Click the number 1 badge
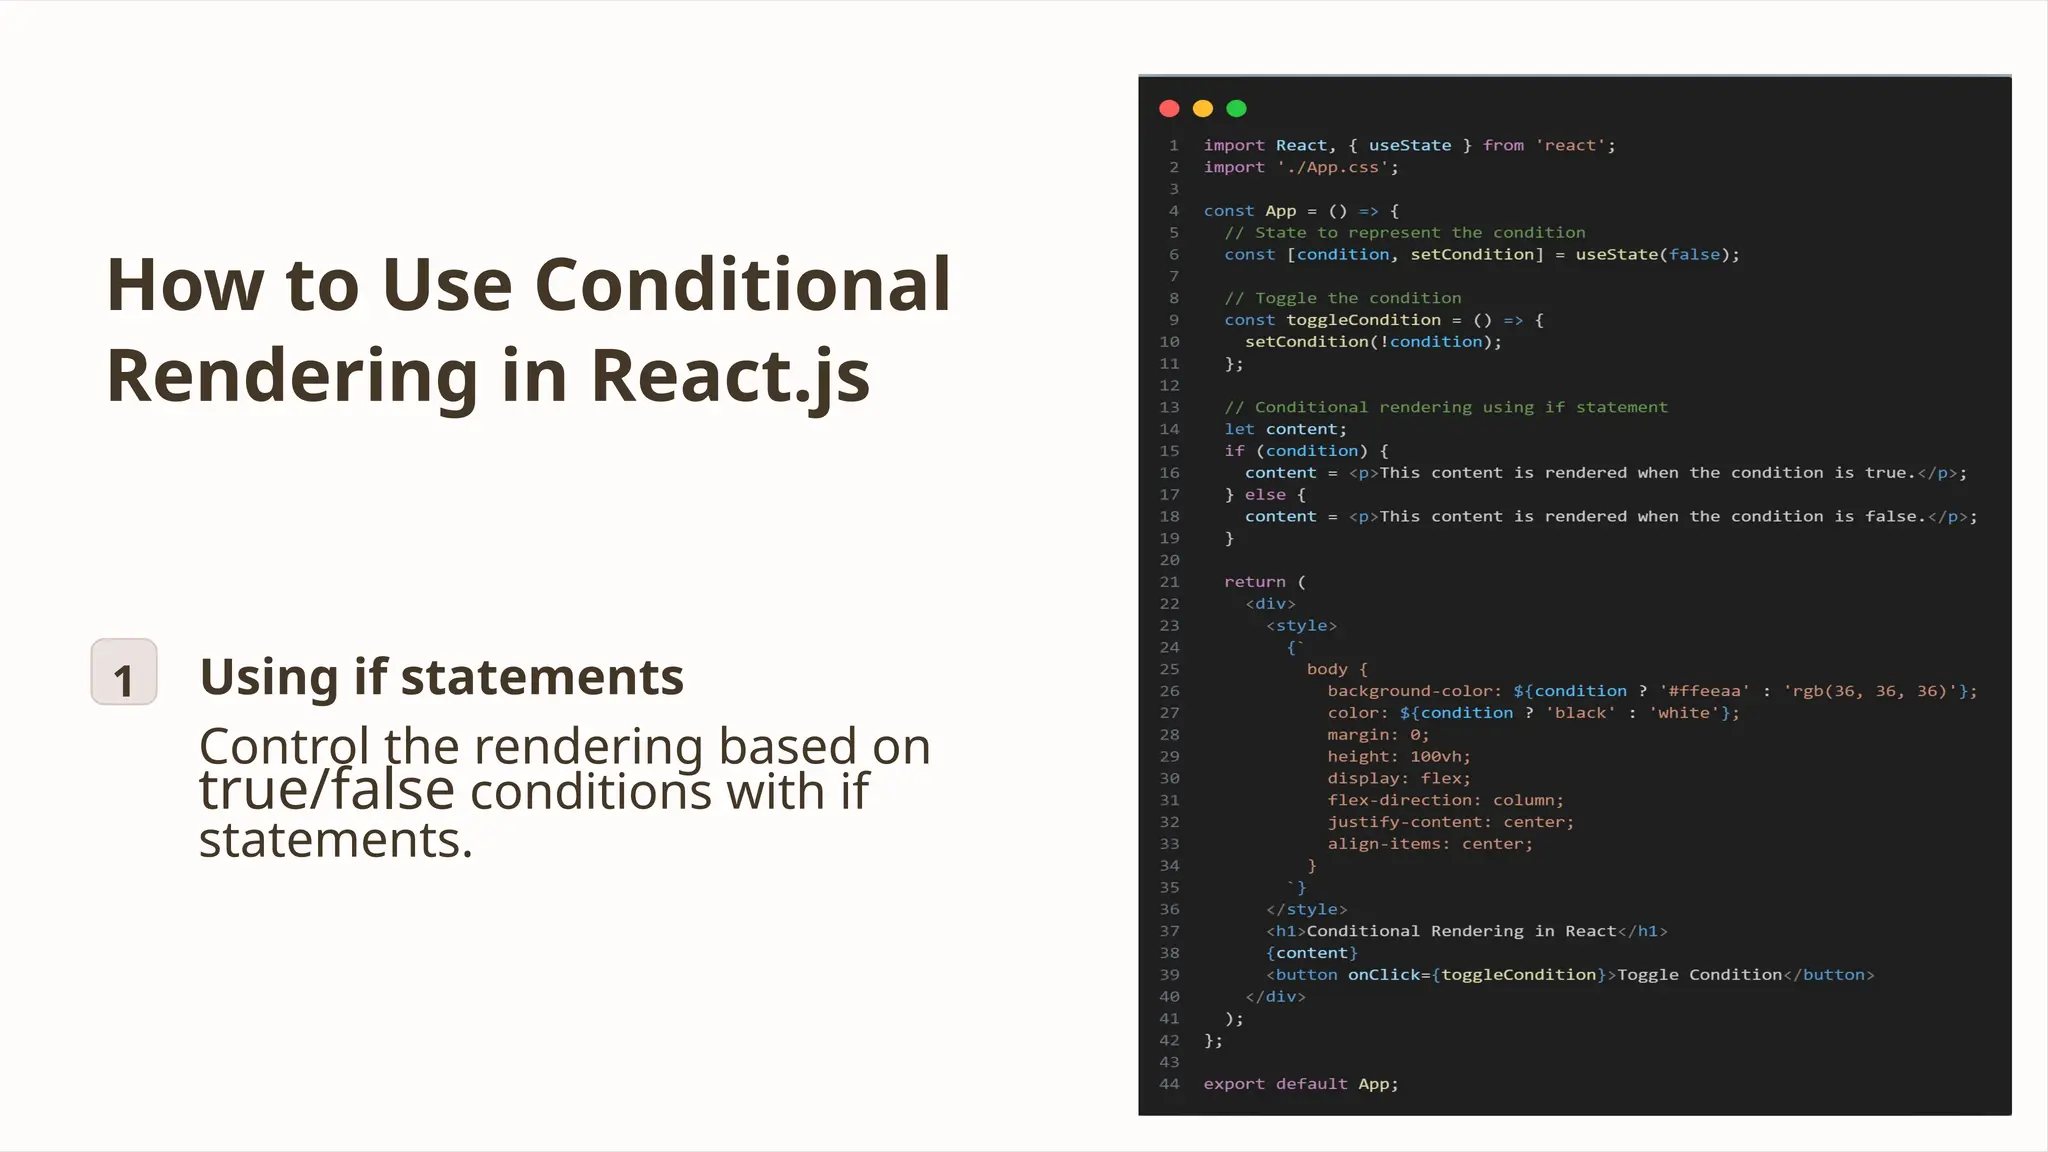 pyautogui.click(x=124, y=672)
